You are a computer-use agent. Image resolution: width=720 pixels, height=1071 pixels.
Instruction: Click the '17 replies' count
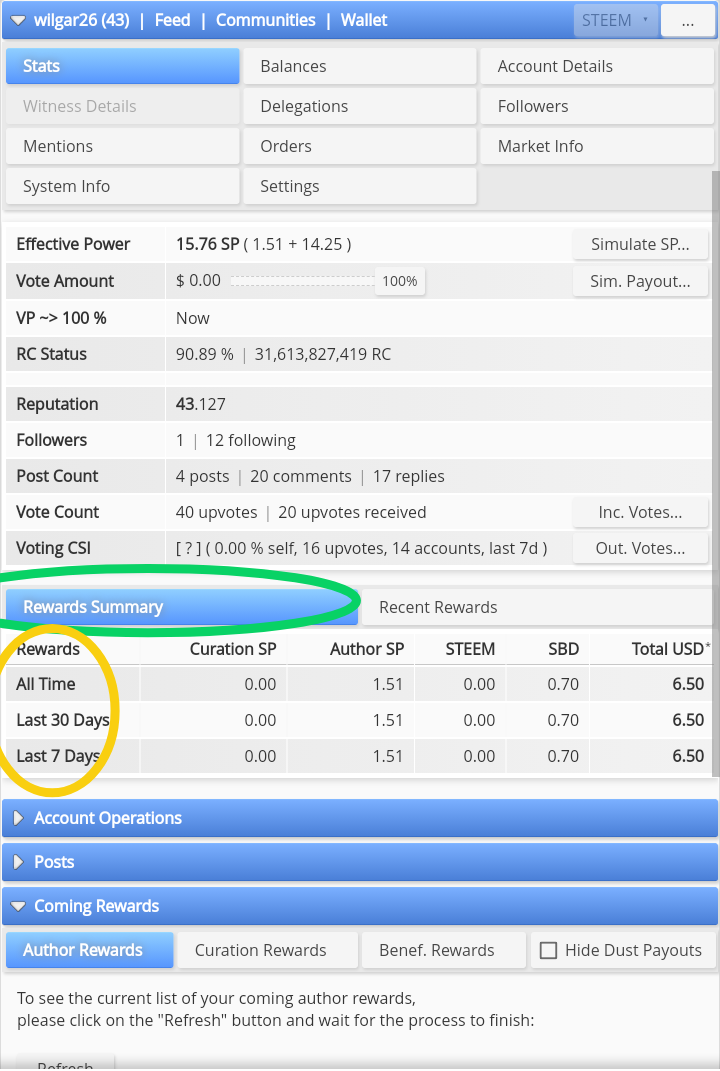point(409,477)
